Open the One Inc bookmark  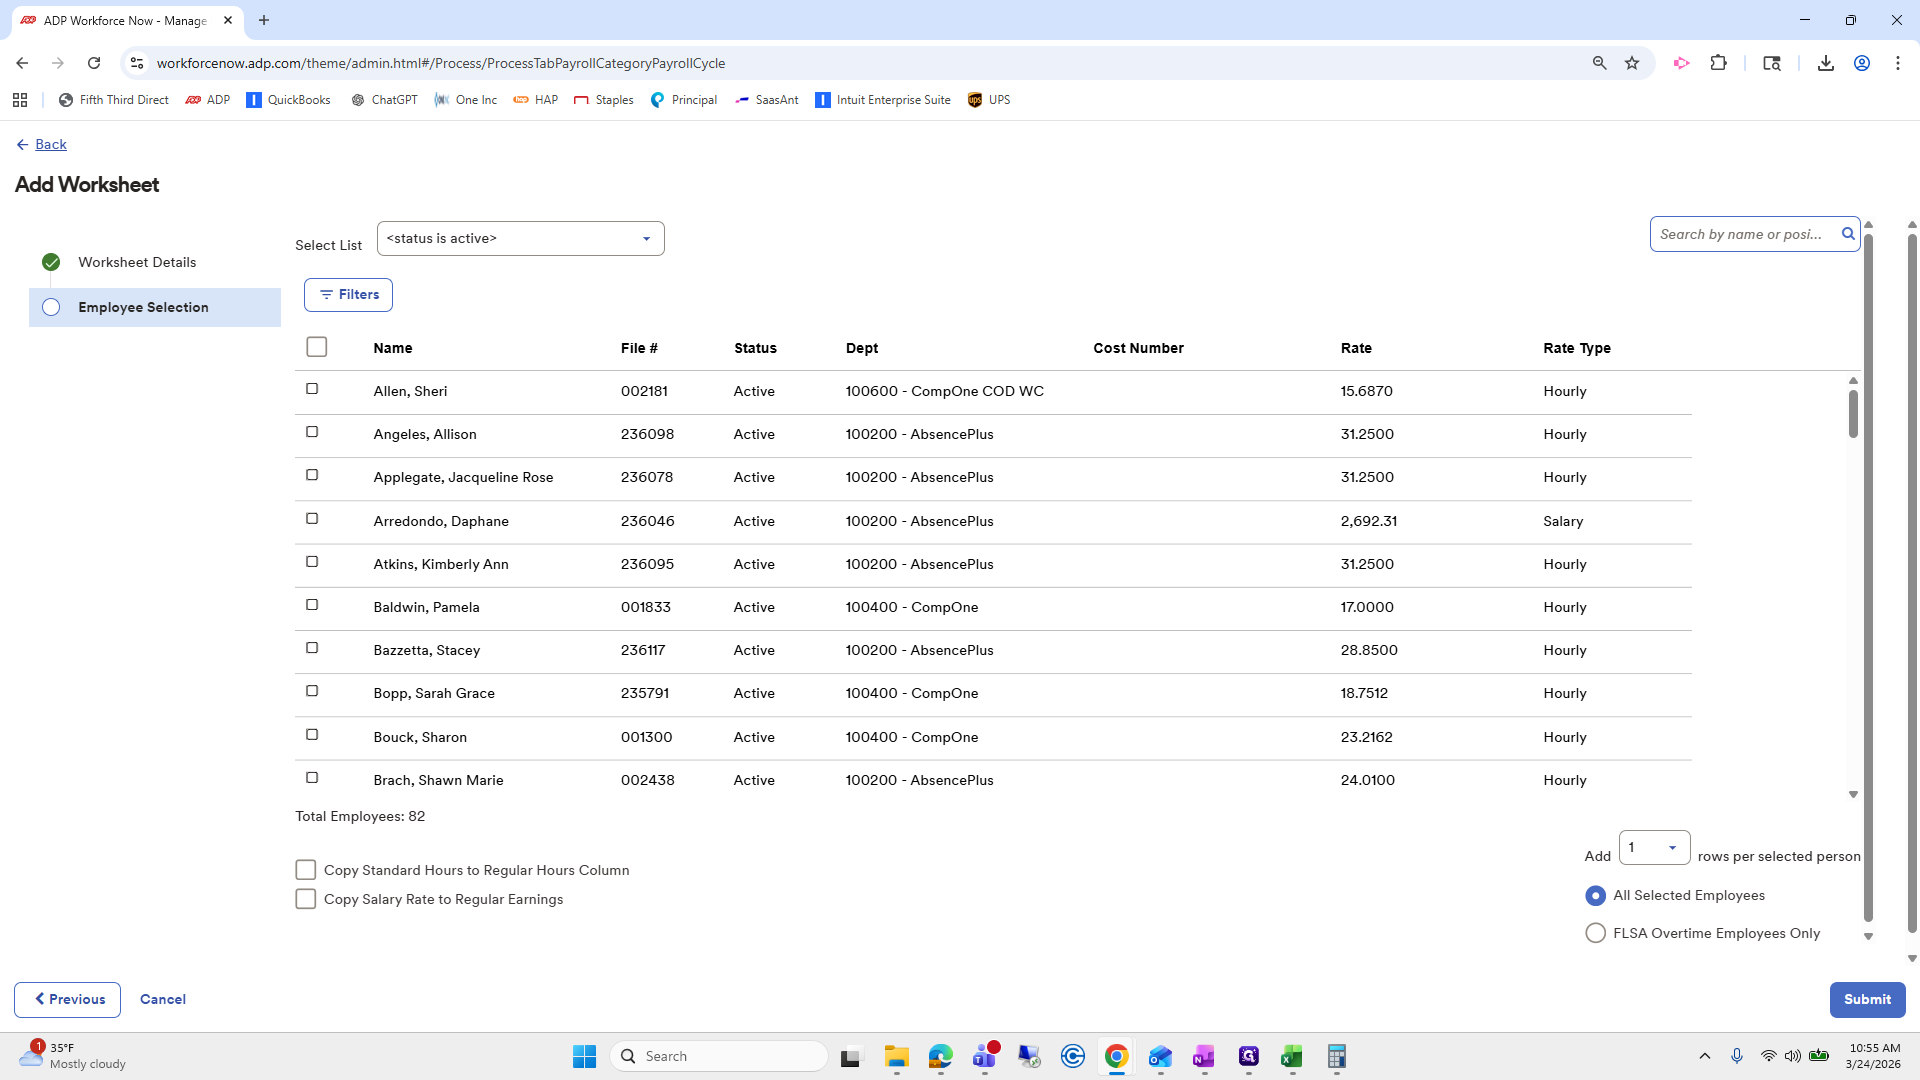(465, 100)
